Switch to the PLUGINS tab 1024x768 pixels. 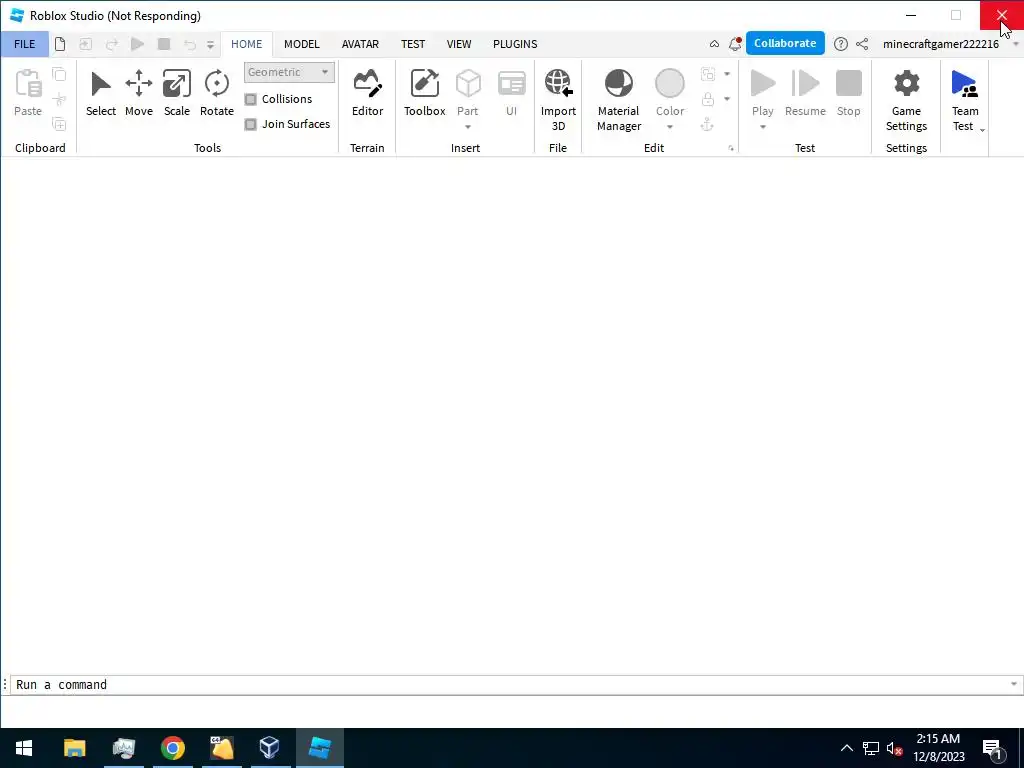pos(515,44)
